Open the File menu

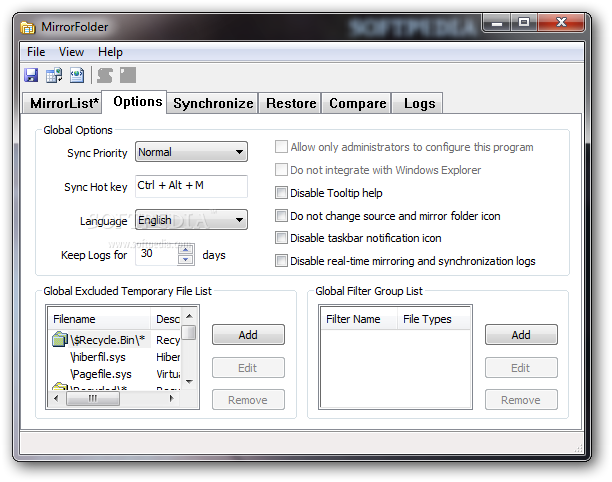(x=36, y=52)
